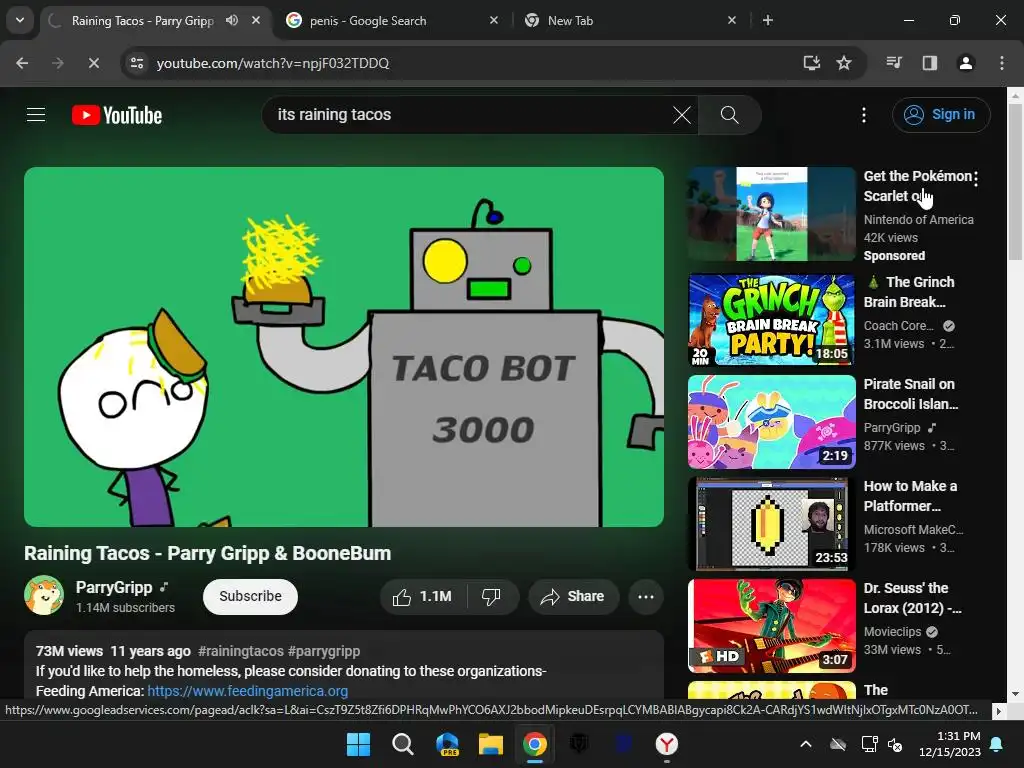
Task: Open options menu for Pokémon ad
Action: [976, 178]
